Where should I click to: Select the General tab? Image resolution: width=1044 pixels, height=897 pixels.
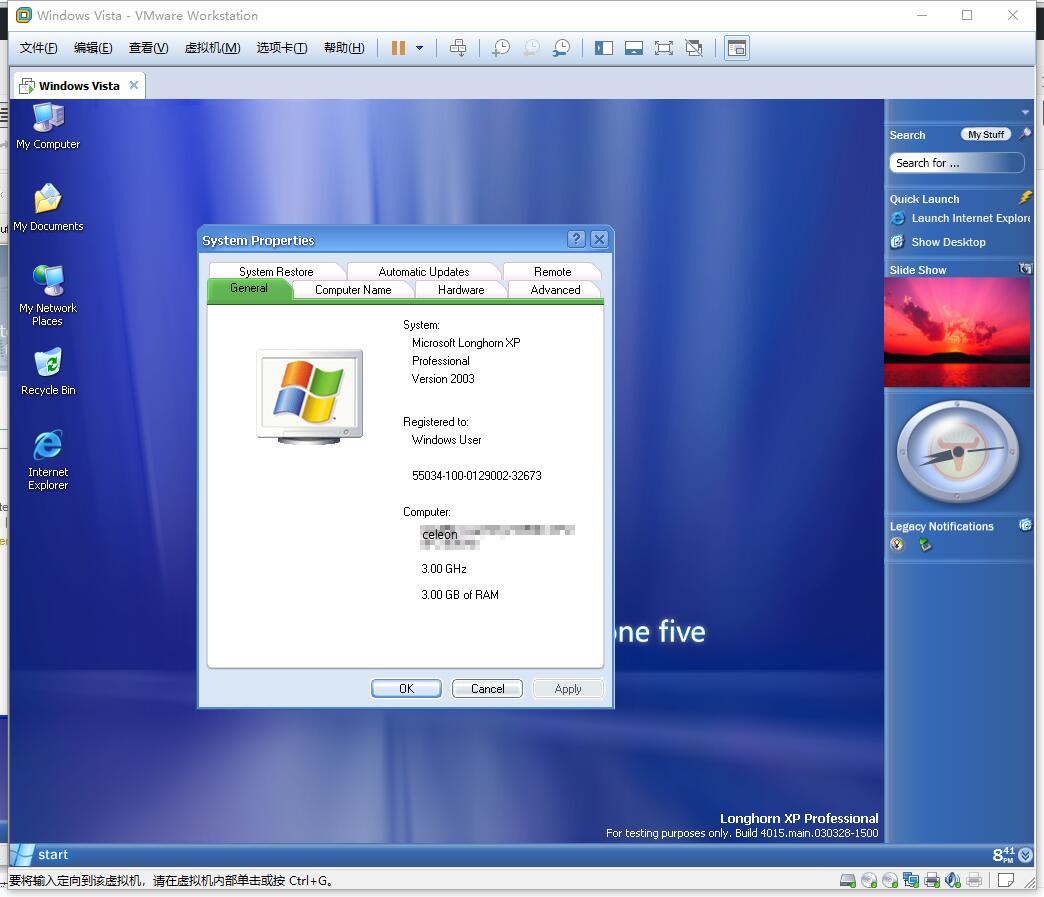coord(249,288)
